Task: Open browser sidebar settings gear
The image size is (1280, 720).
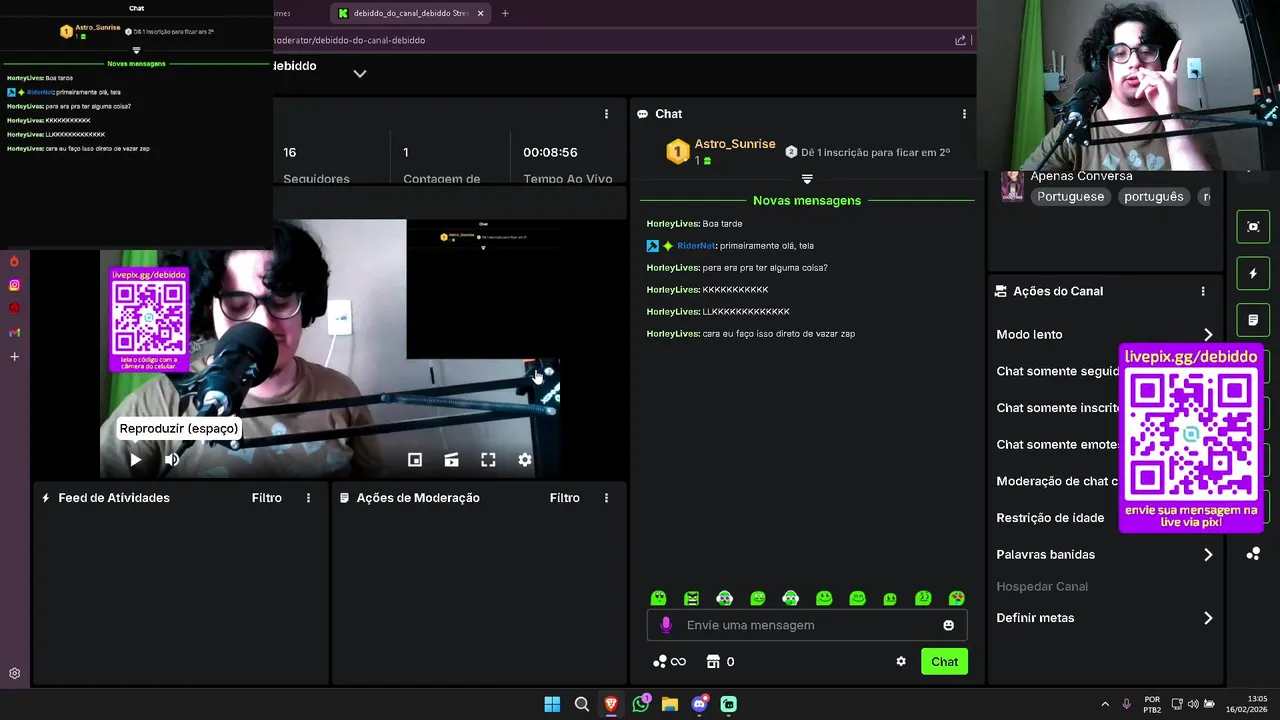Action: 14,674
